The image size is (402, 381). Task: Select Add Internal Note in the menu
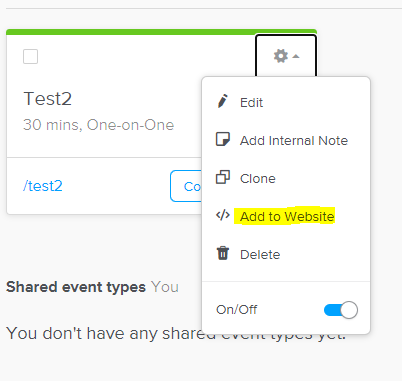tap(294, 140)
